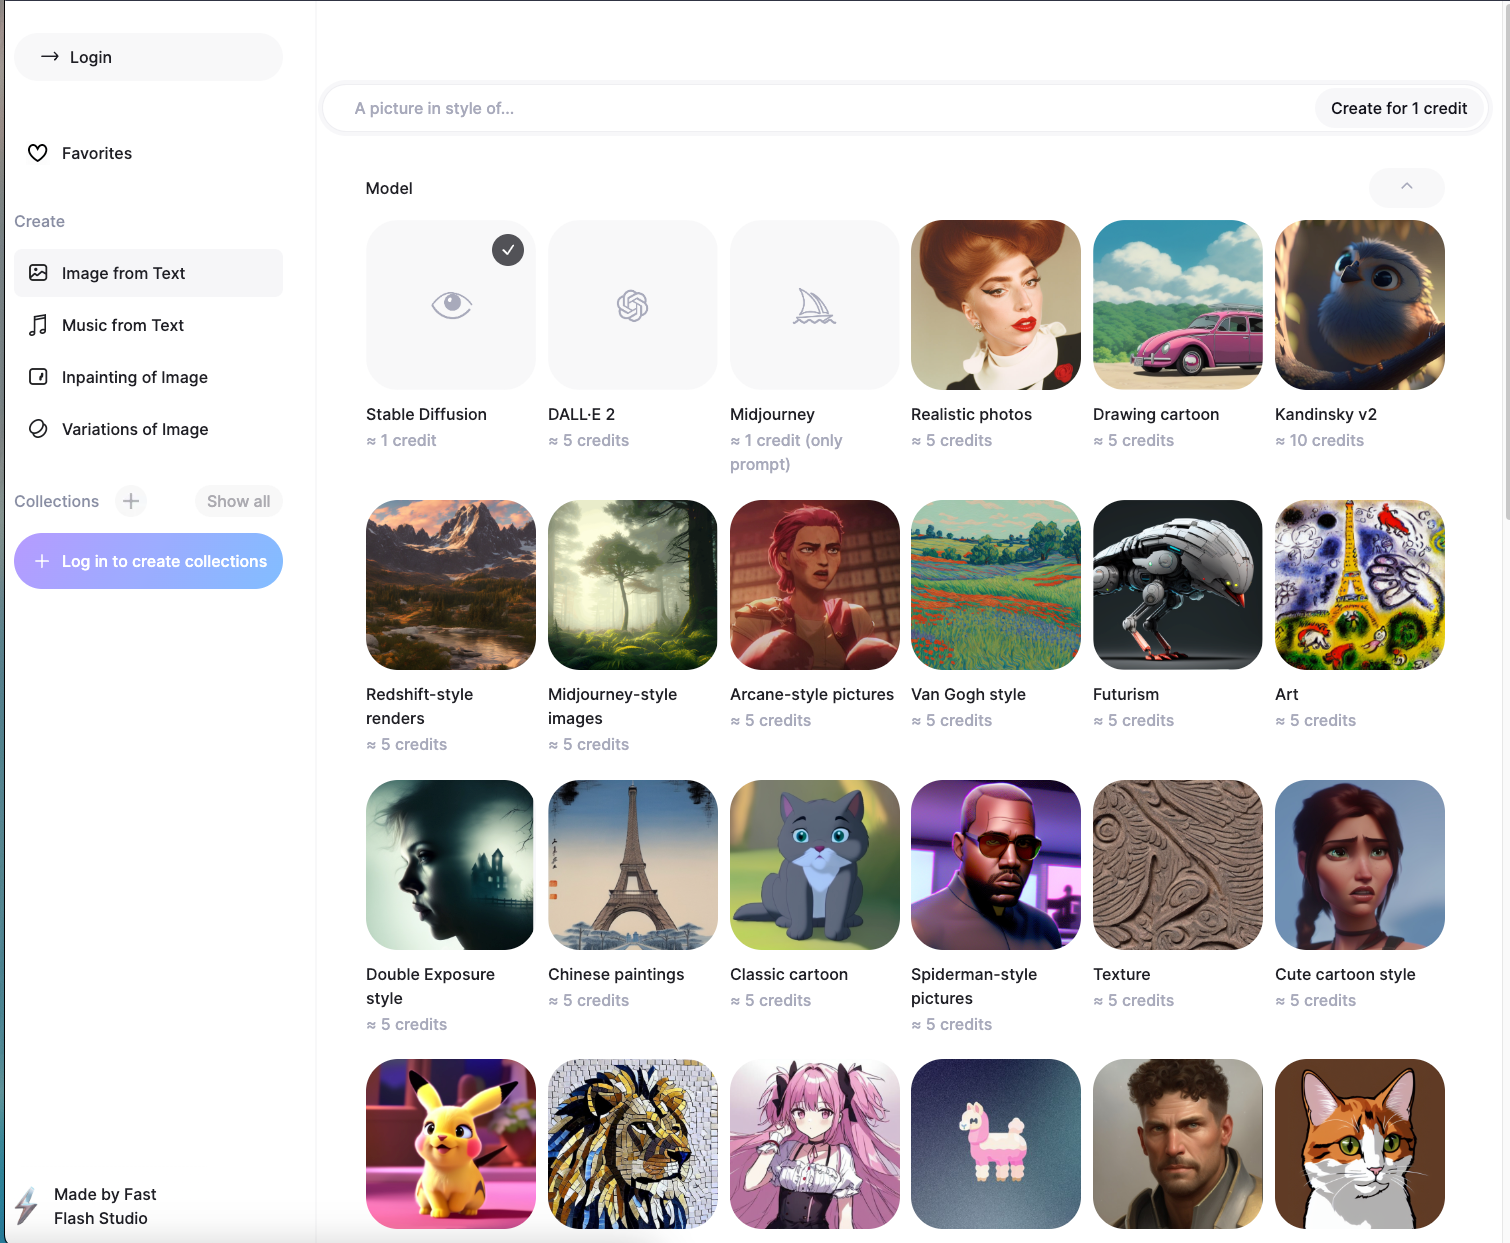Image resolution: width=1510 pixels, height=1243 pixels.
Task: Choose the Realistic photos model thumbnail
Action: [996, 305]
